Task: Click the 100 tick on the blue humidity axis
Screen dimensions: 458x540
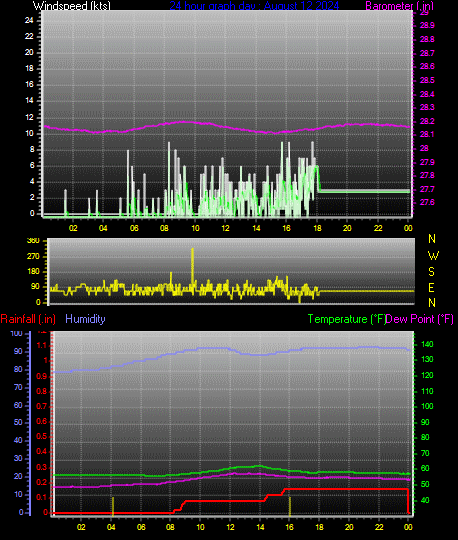Action: pyautogui.click(x=17, y=333)
